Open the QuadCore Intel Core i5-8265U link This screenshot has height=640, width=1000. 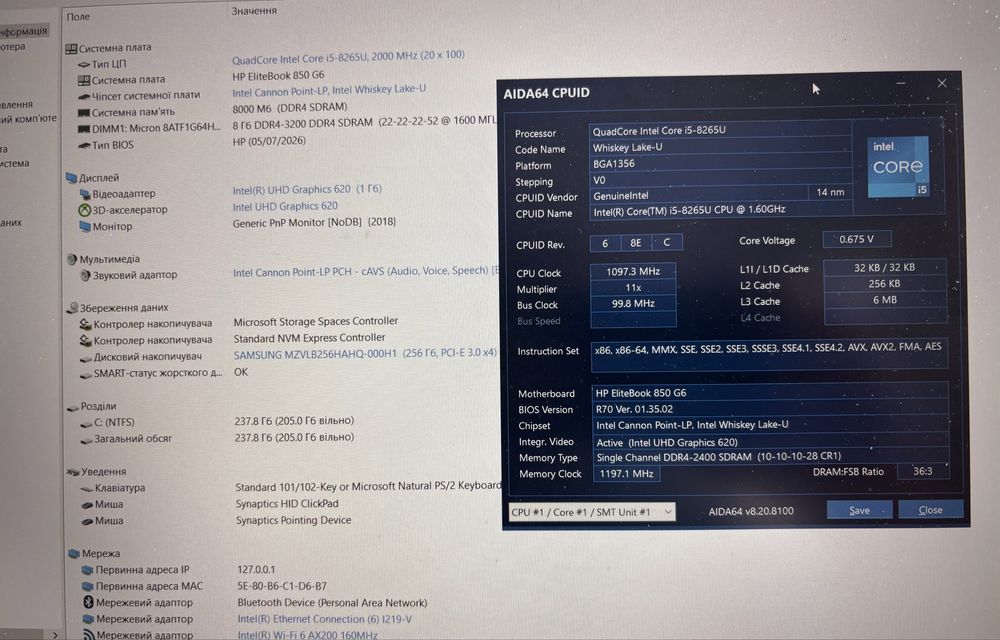tap(348, 57)
